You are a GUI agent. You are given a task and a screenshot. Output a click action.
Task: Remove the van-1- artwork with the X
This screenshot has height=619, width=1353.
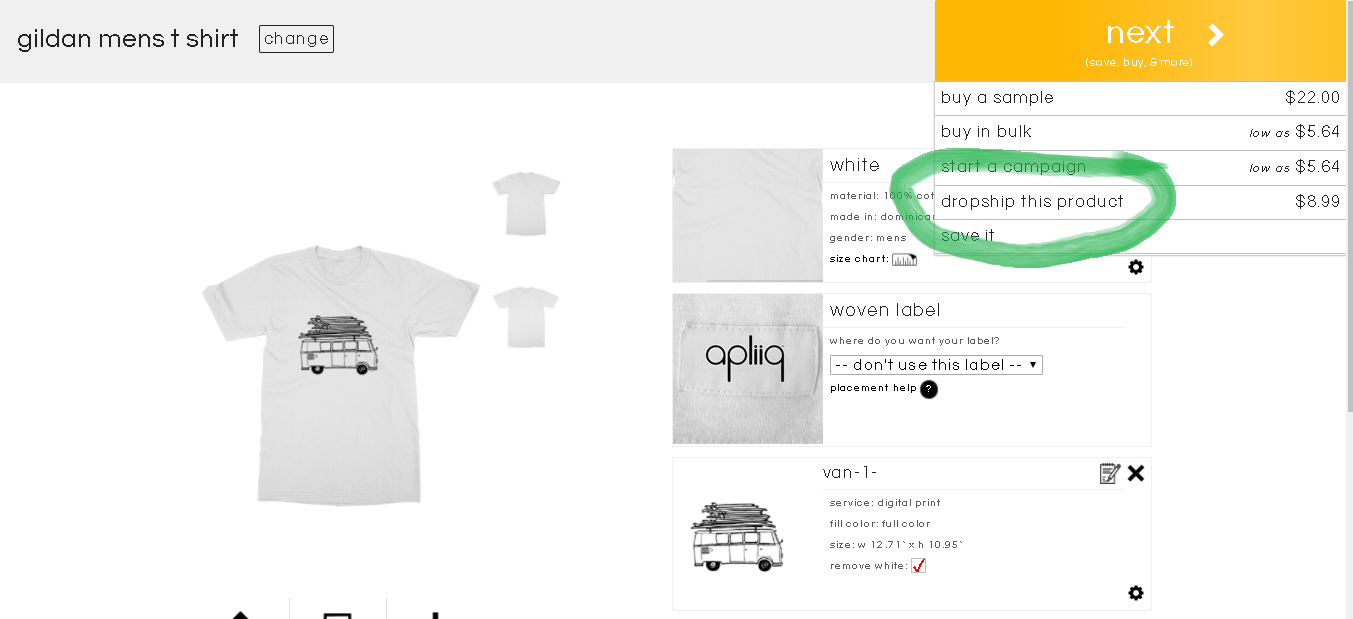[x=1136, y=473]
